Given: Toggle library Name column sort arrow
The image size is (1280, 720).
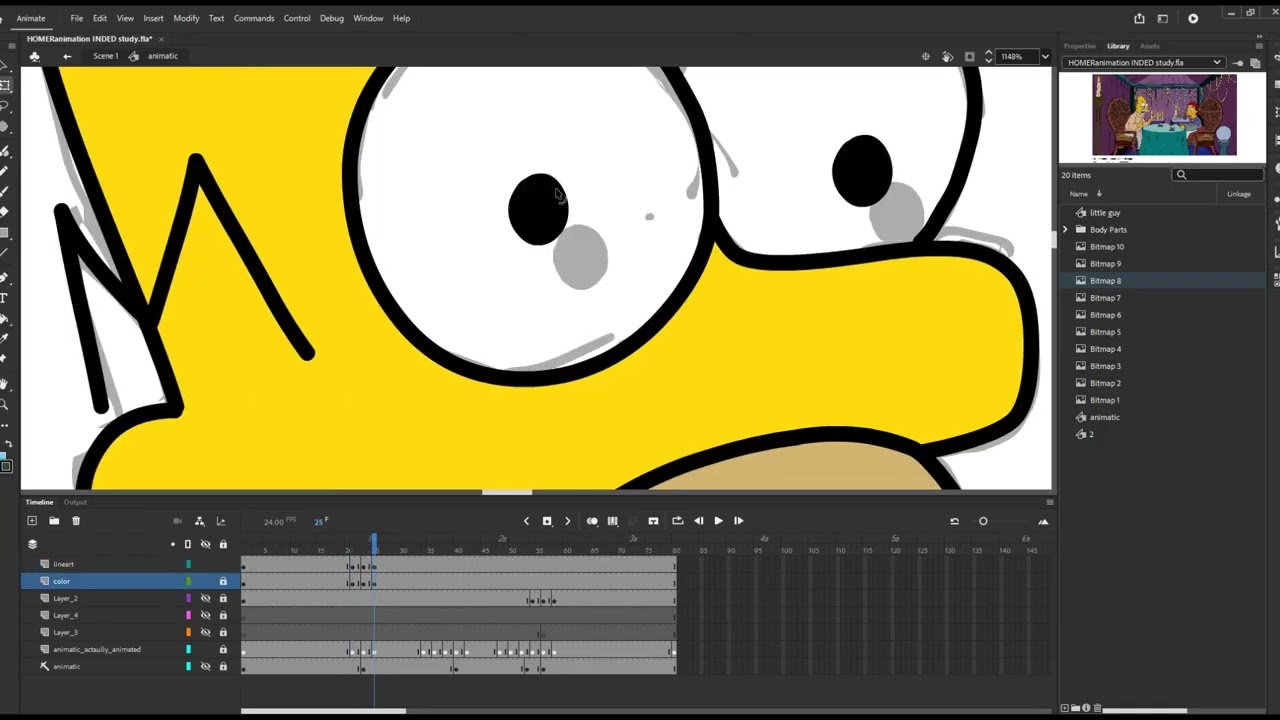Looking at the screenshot, I should [x=1099, y=193].
